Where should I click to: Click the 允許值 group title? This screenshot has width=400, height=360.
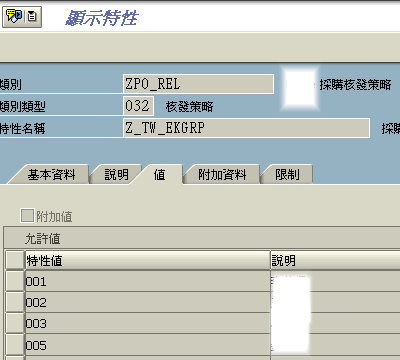point(43,239)
